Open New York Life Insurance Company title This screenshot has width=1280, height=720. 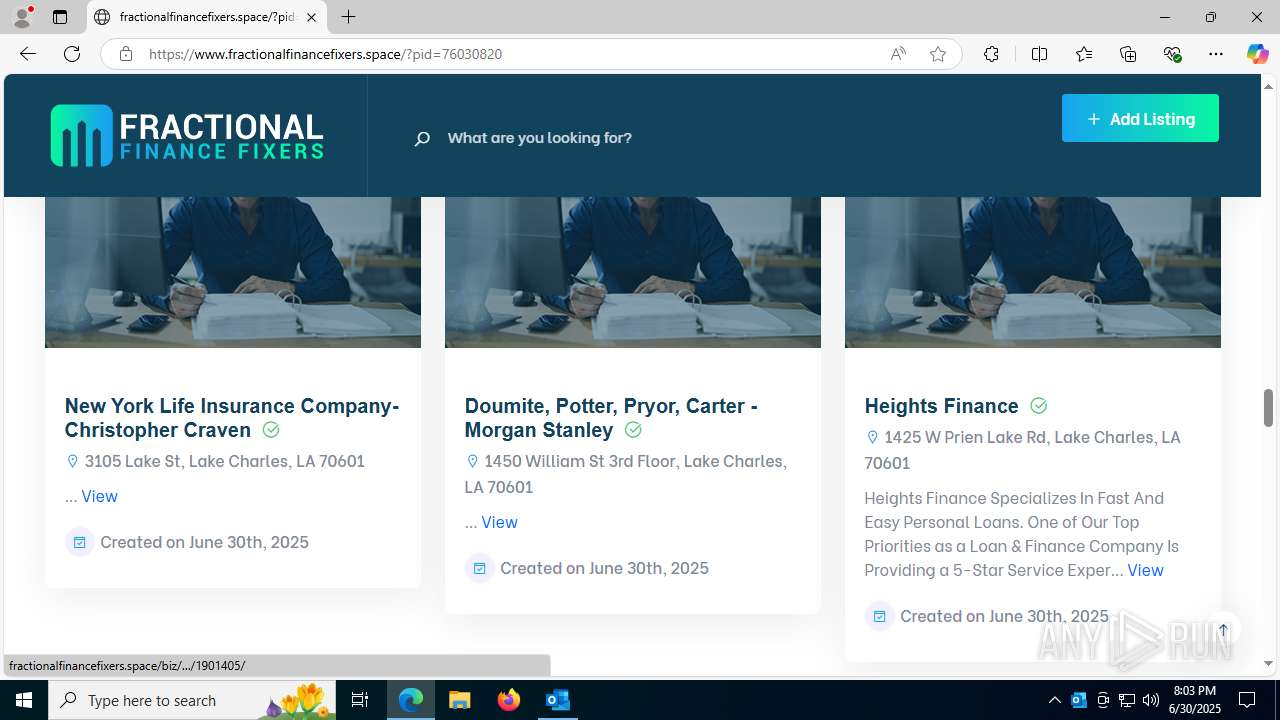[x=232, y=418]
